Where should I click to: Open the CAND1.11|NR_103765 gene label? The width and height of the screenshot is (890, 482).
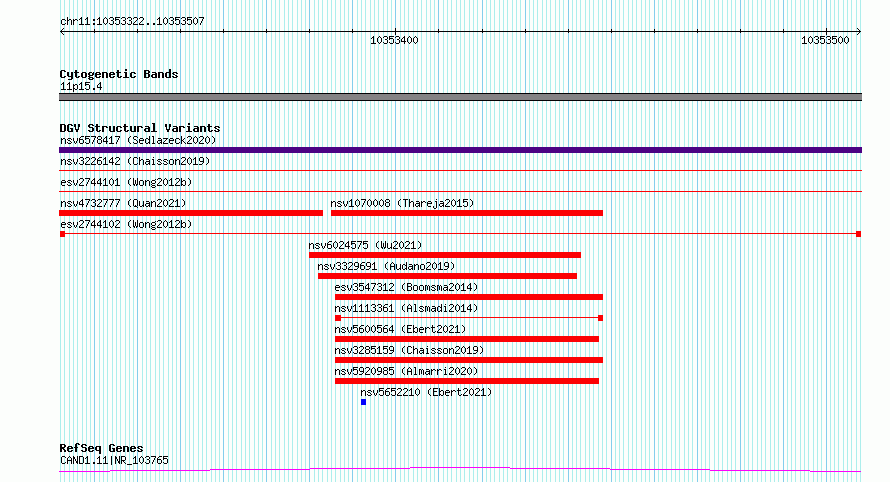click(114, 460)
